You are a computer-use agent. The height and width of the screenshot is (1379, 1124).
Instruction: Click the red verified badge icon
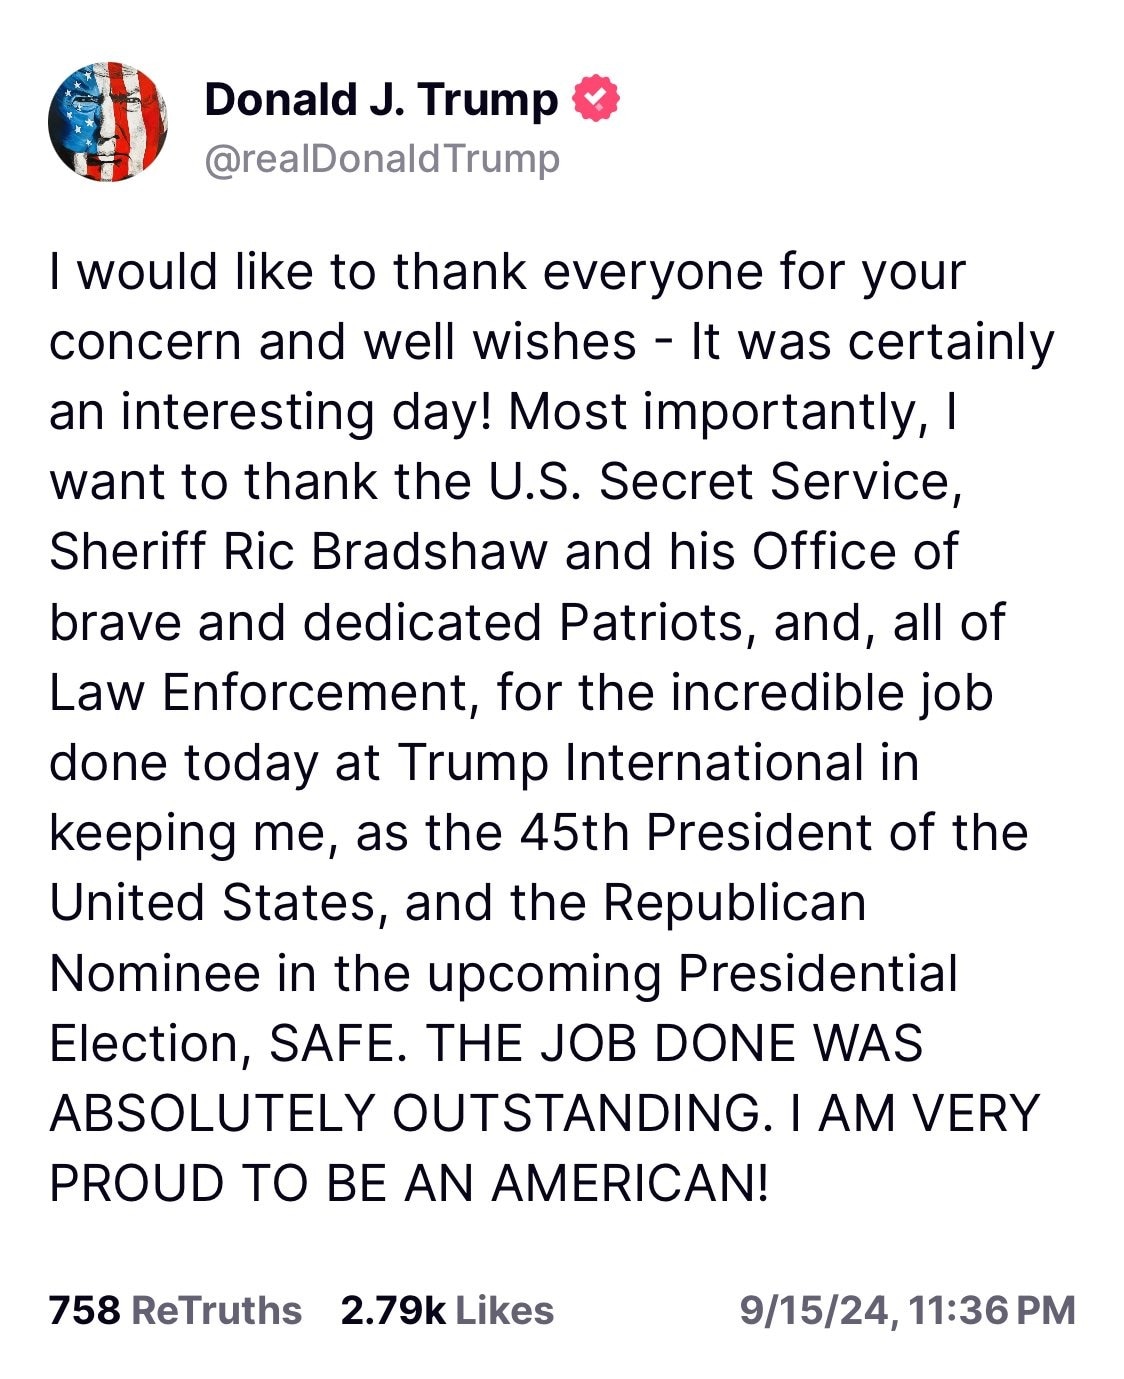(x=596, y=99)
